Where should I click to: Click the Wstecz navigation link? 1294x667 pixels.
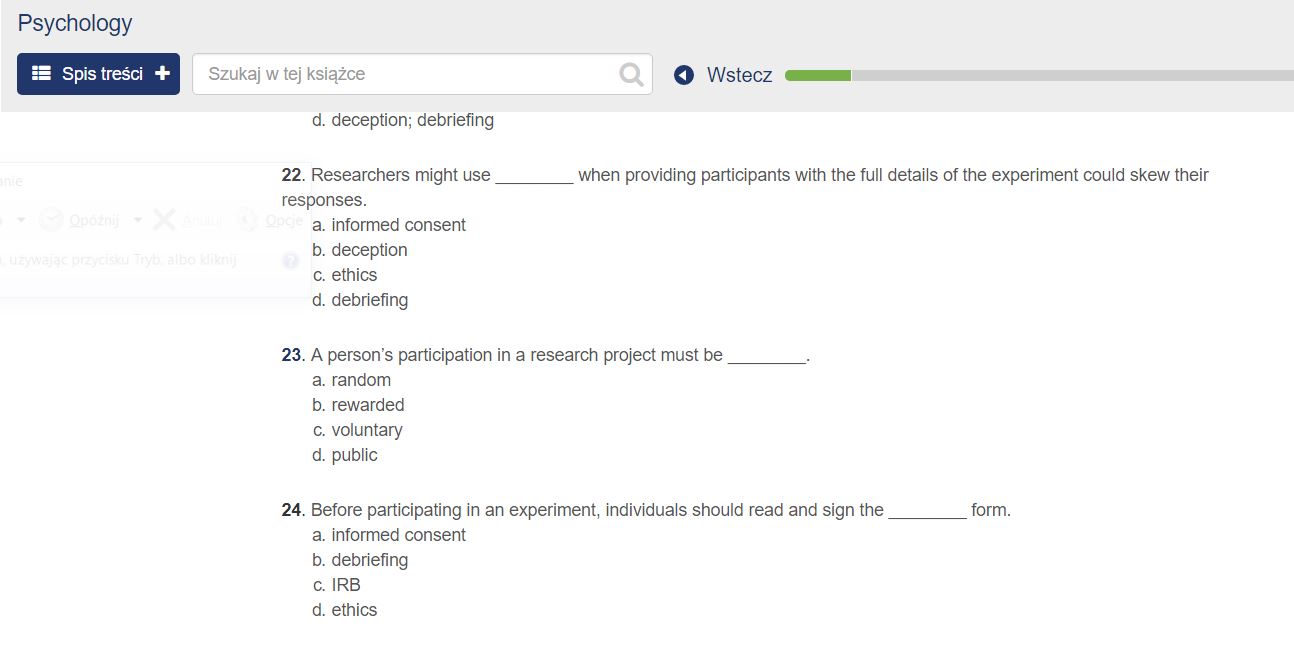point(740,74)
